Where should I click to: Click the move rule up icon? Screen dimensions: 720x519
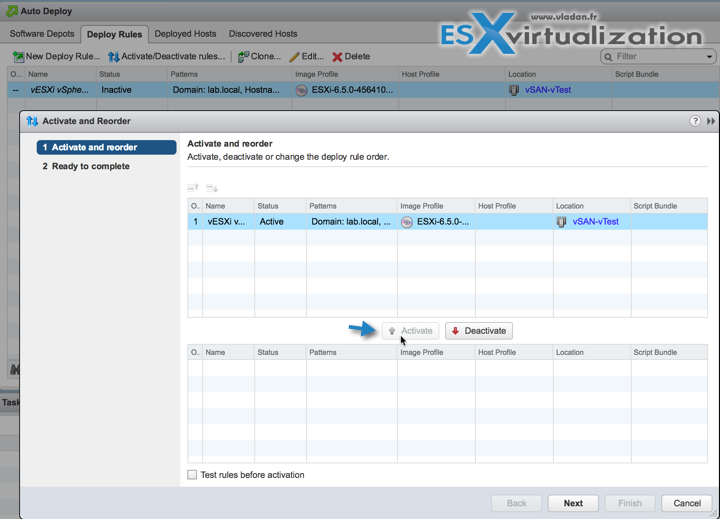coord(193,187)
